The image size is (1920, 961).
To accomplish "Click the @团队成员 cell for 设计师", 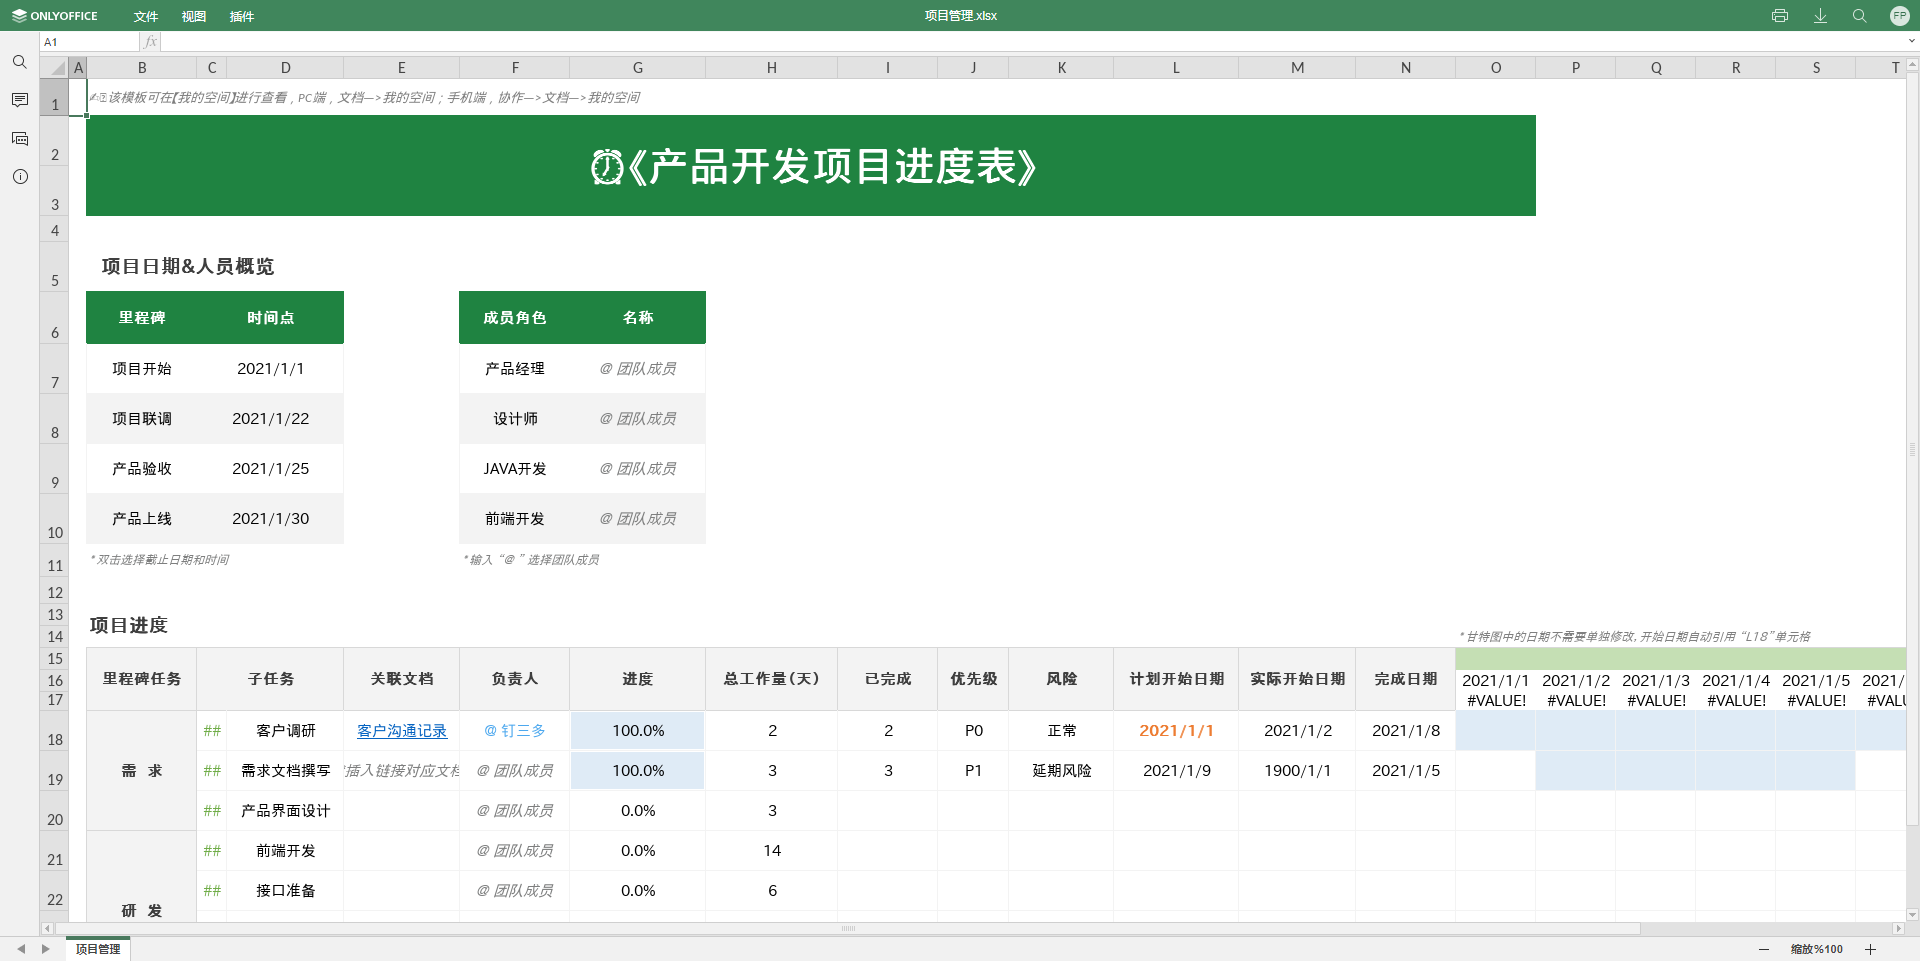I will [638, 419].
